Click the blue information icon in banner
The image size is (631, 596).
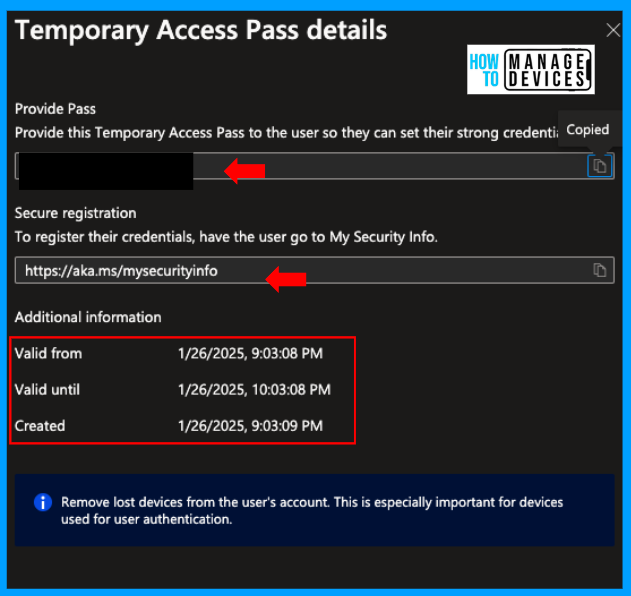[43, 502]
